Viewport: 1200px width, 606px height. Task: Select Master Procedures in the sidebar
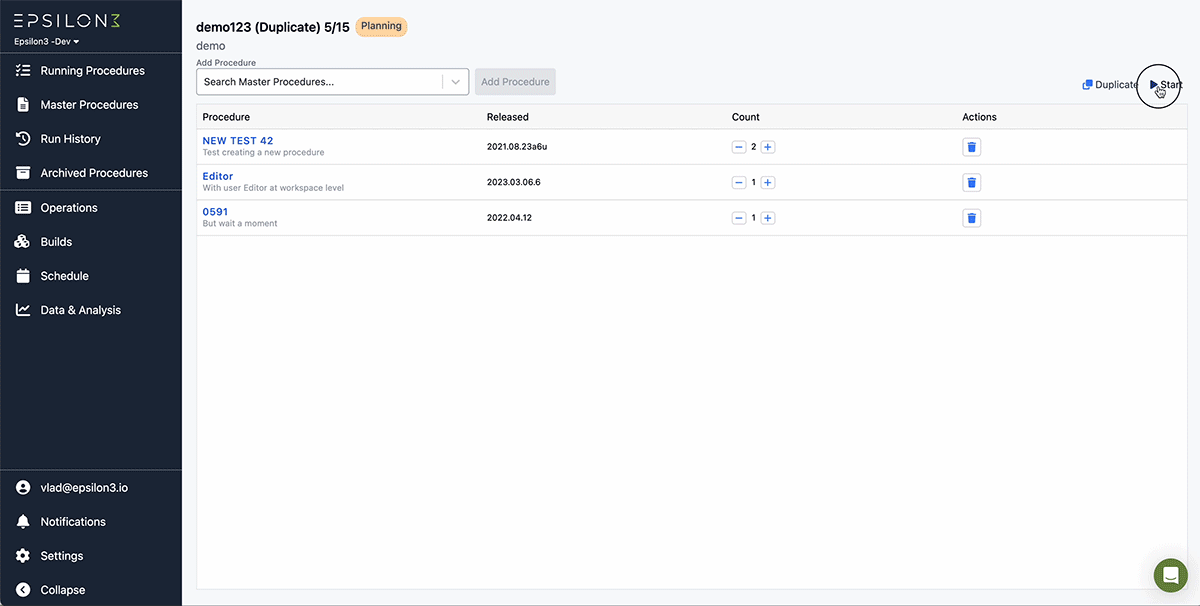(90, 104)
